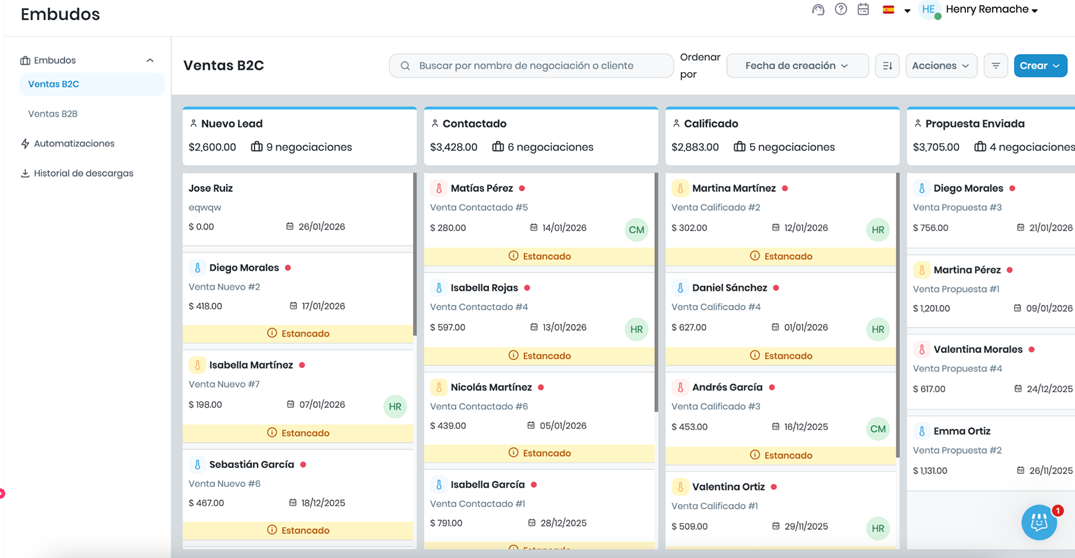Open the chat support bubble

[1039, 522]
